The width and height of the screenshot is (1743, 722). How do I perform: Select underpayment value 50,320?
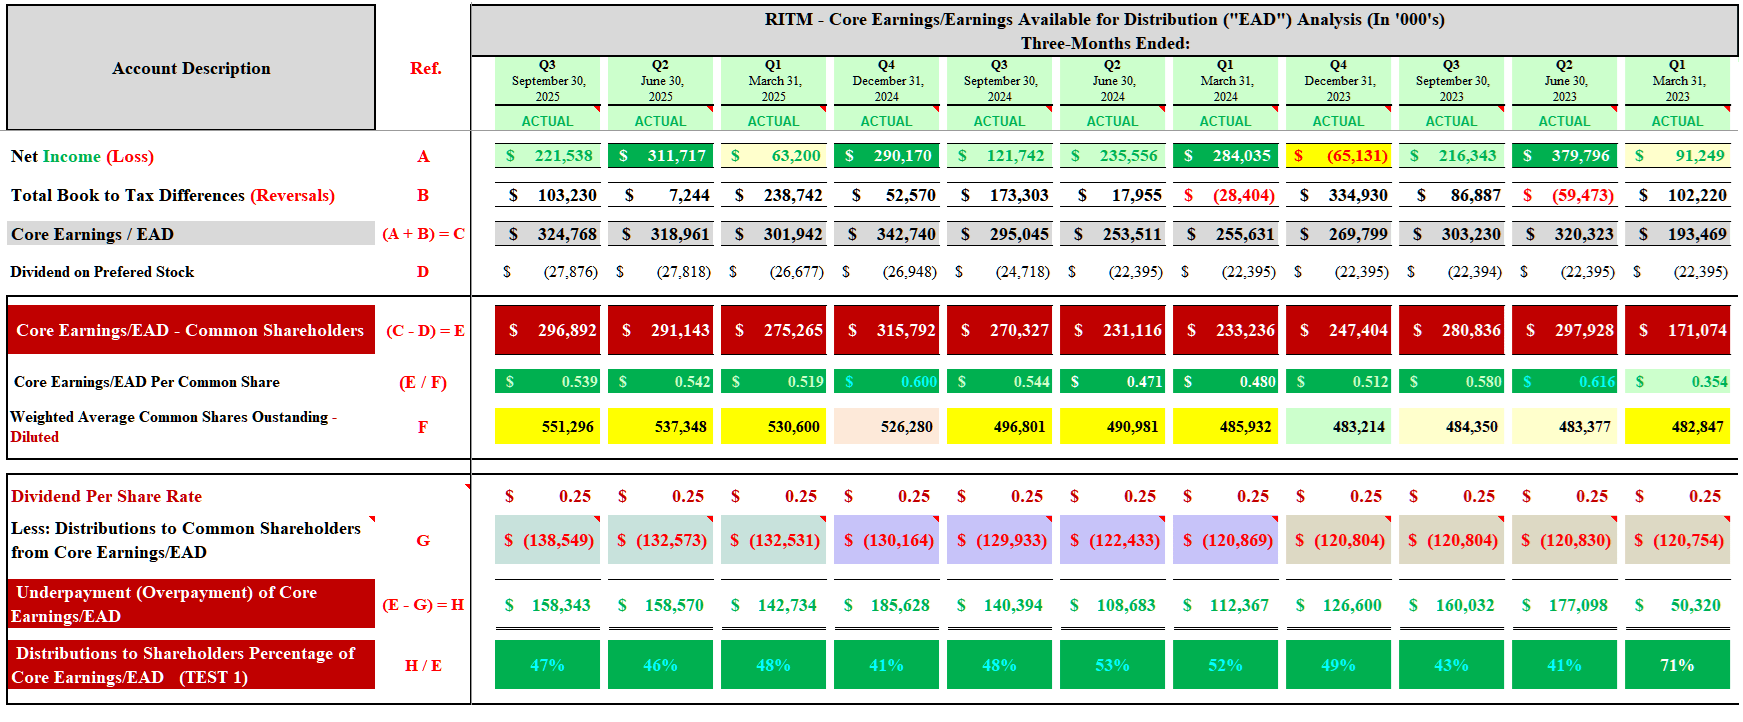[1677, 605]
